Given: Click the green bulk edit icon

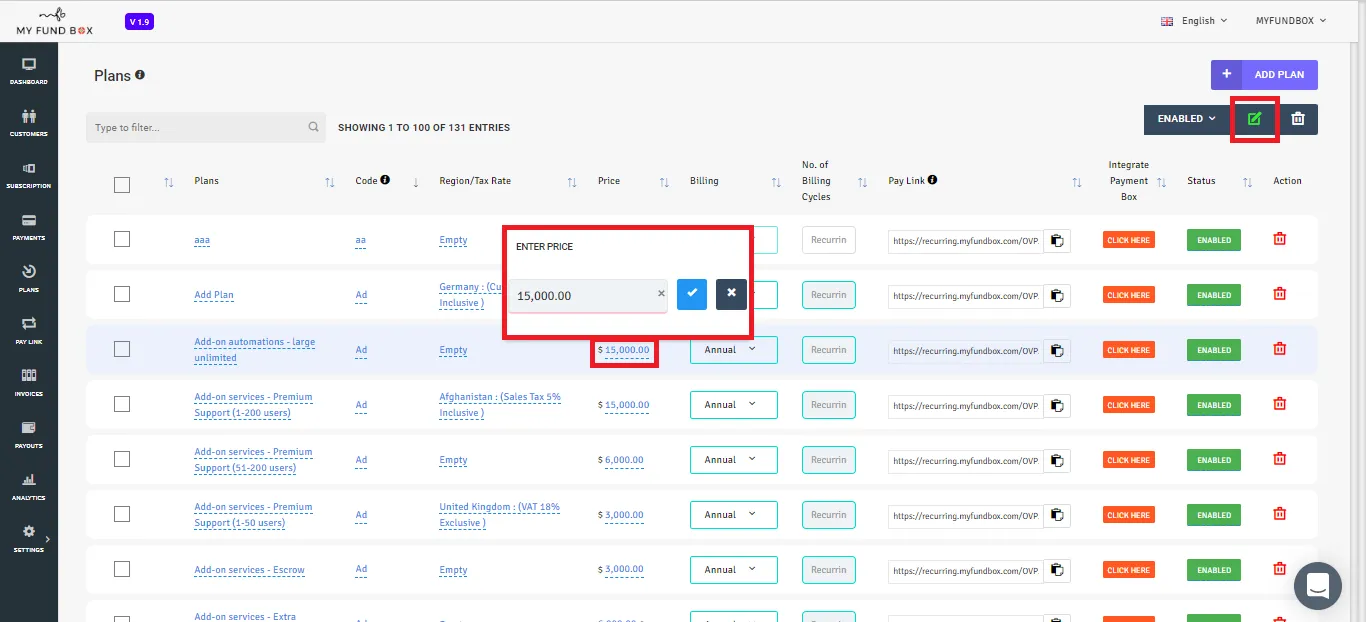Looking at the screenshot, I should pos(1254,119).
